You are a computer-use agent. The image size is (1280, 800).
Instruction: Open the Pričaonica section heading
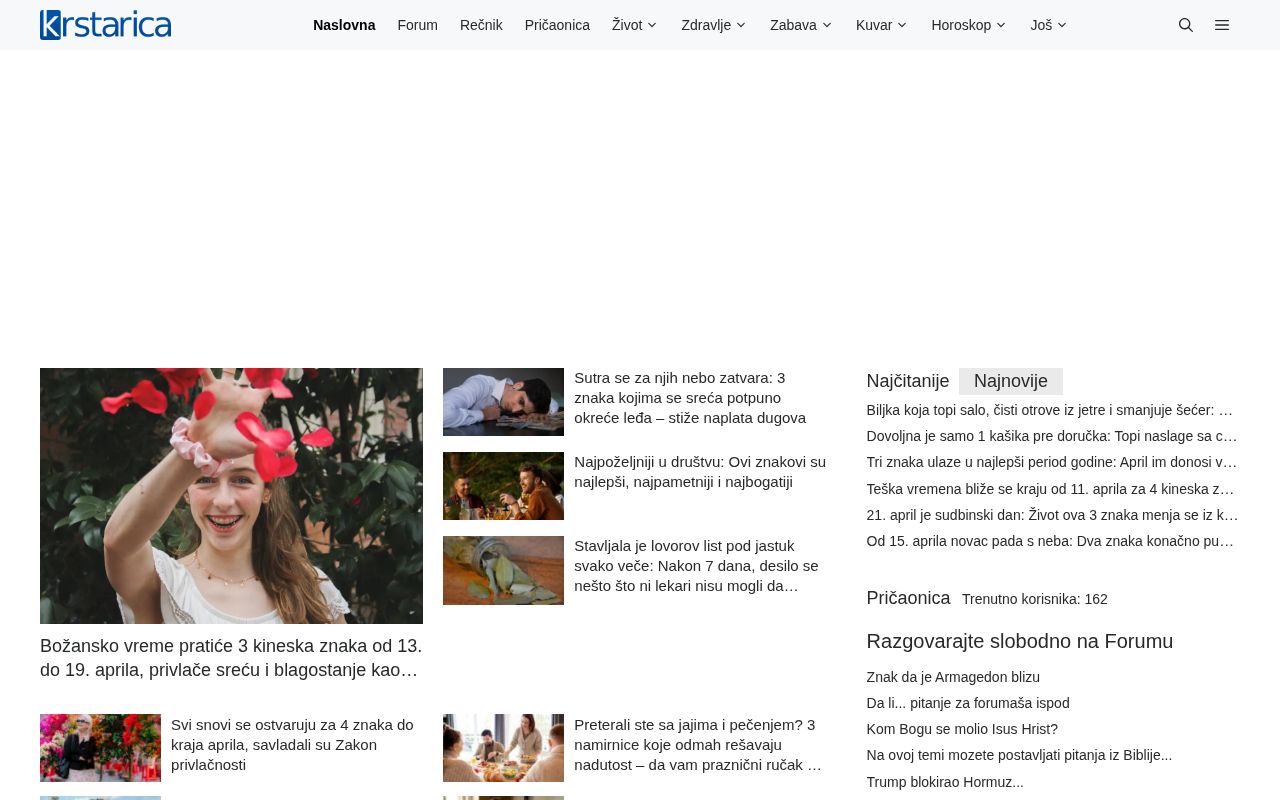click(908, 598)
